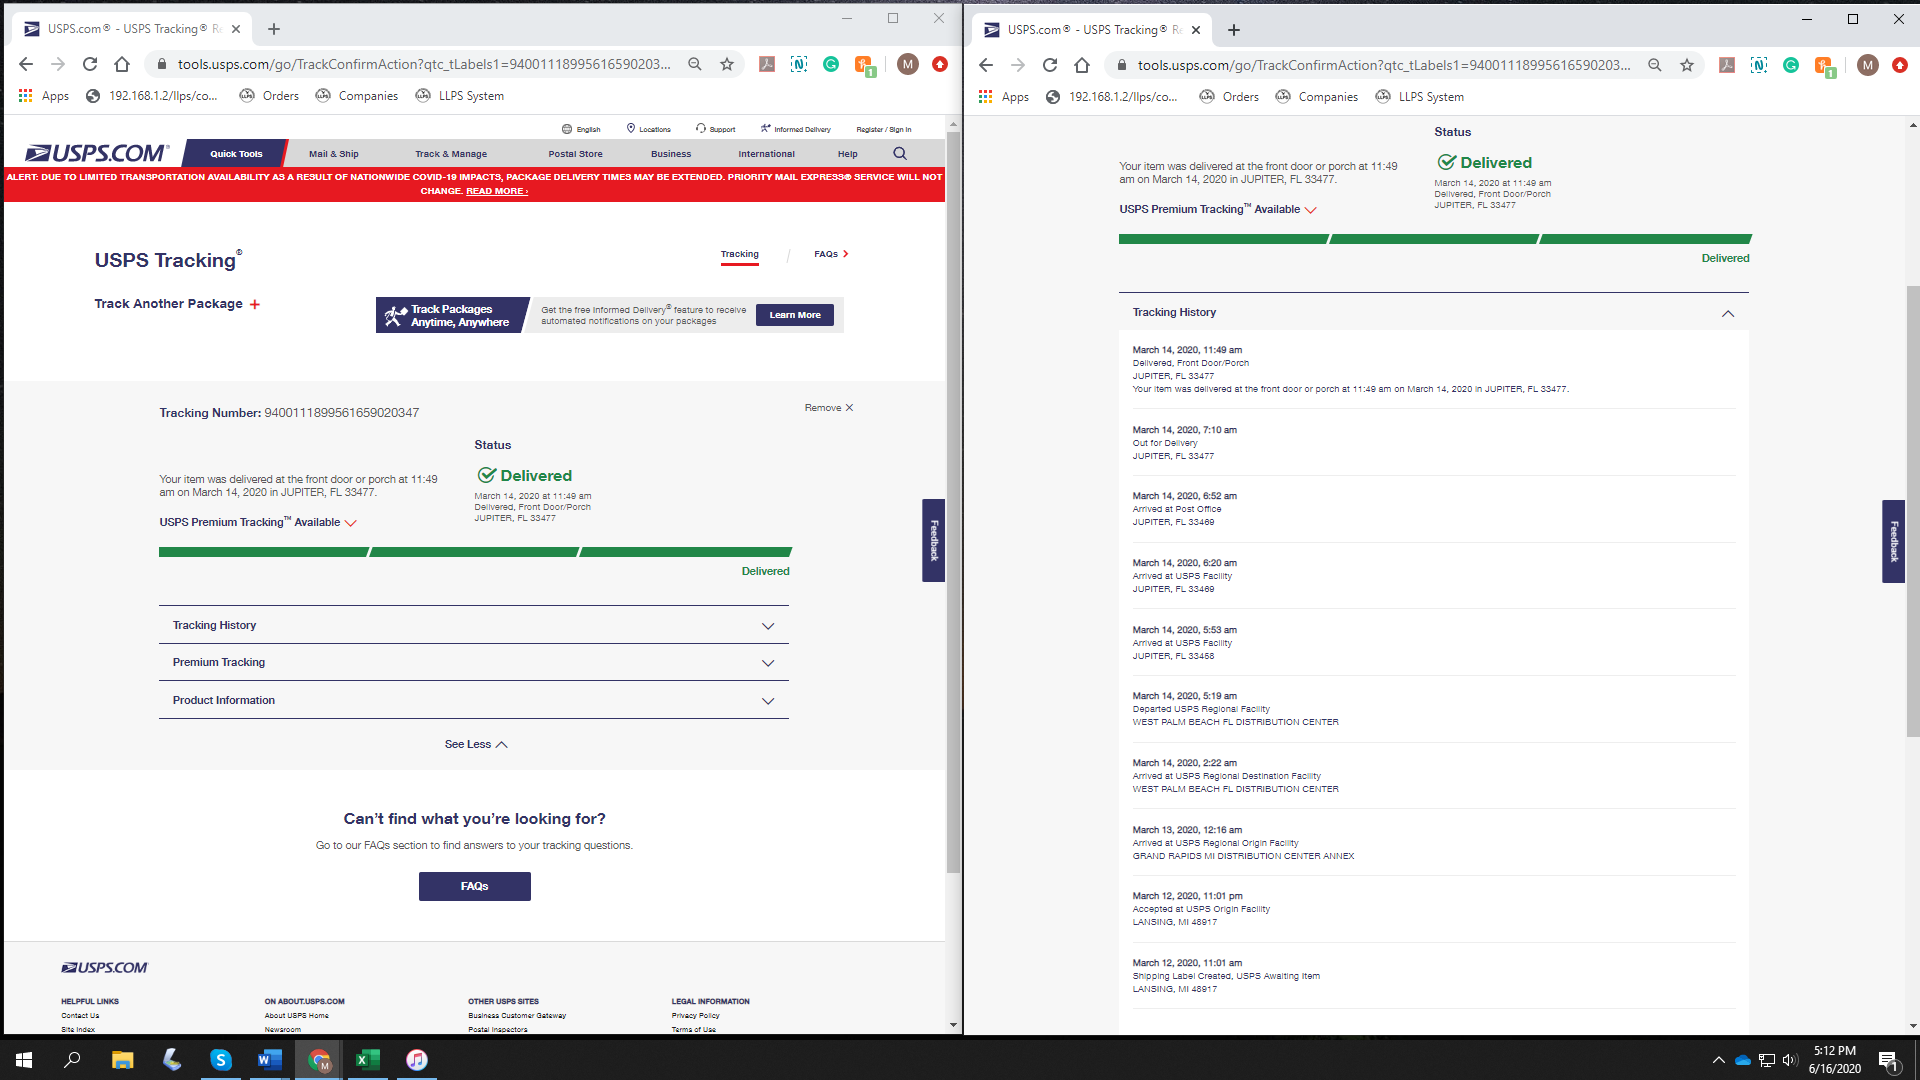Open the Grammarly extension in left browser
The image size is (1920, 1080).
coord(831,64)
